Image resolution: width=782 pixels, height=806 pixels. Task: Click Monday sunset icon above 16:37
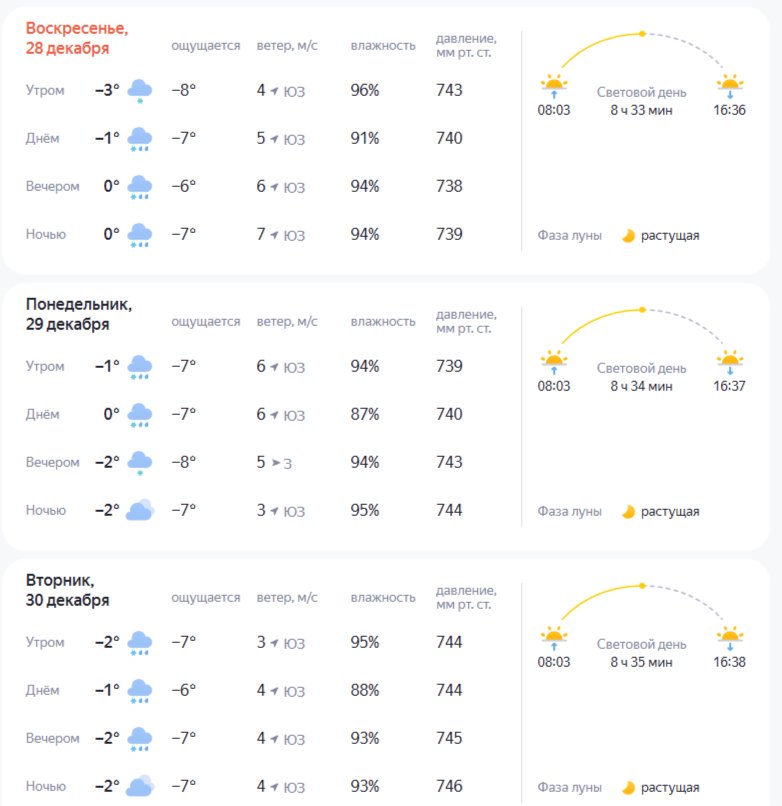[730, 361]
